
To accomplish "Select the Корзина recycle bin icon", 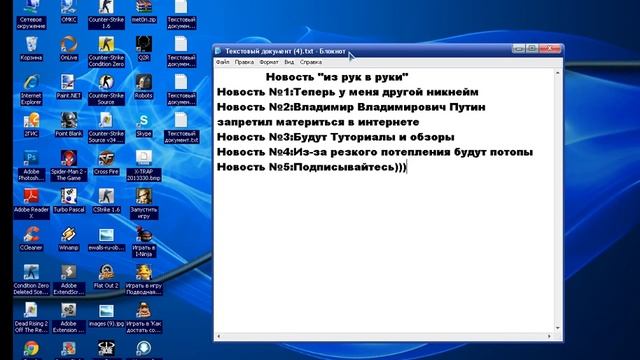I will [31, 49].
